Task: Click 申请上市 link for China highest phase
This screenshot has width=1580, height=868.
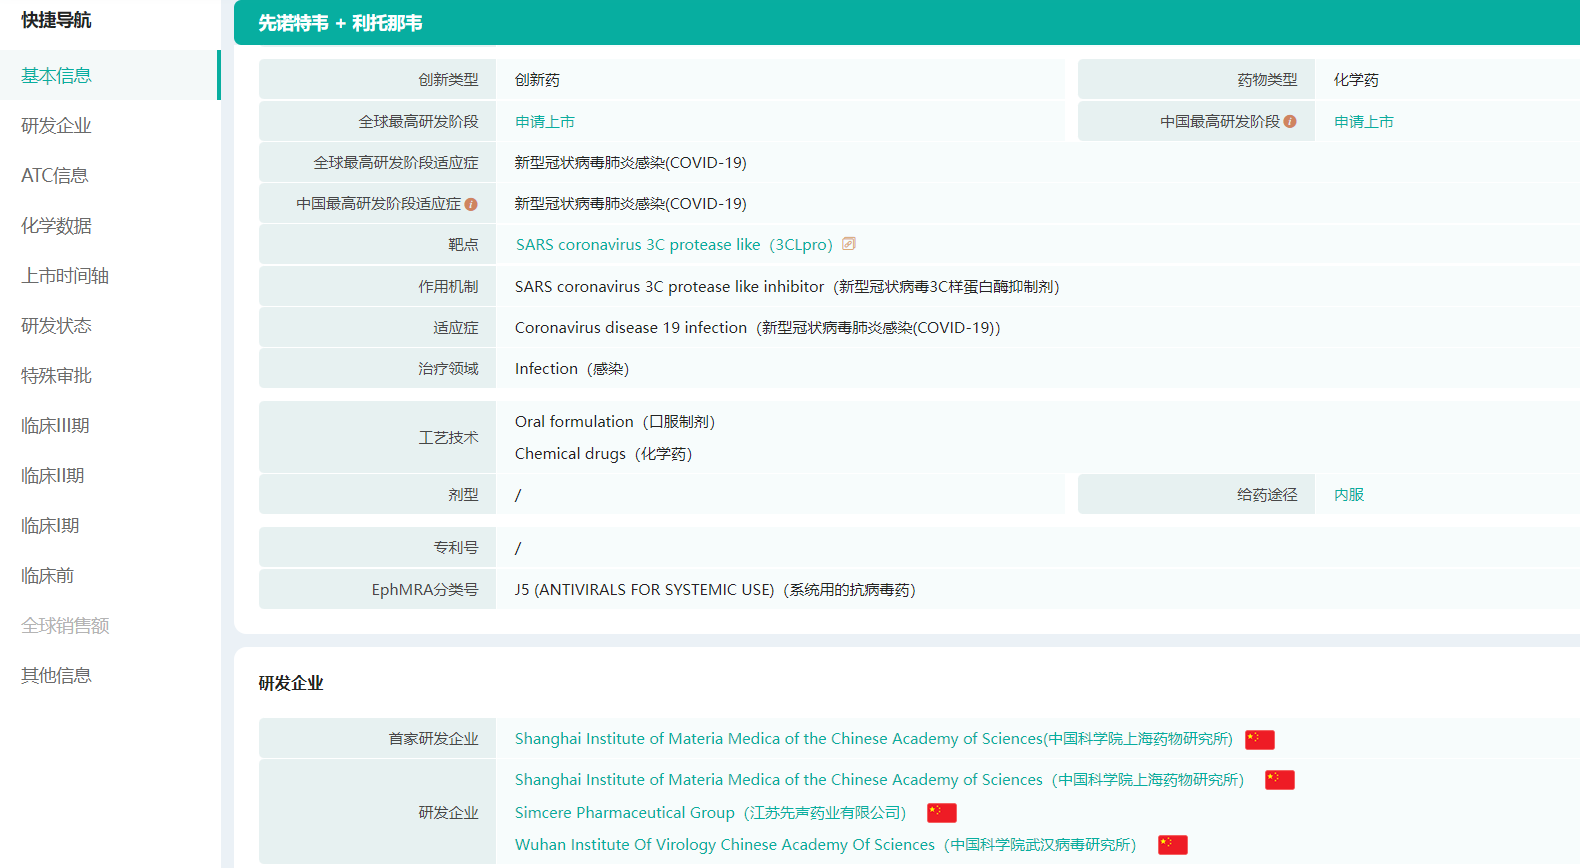Action: (1363, 122)
